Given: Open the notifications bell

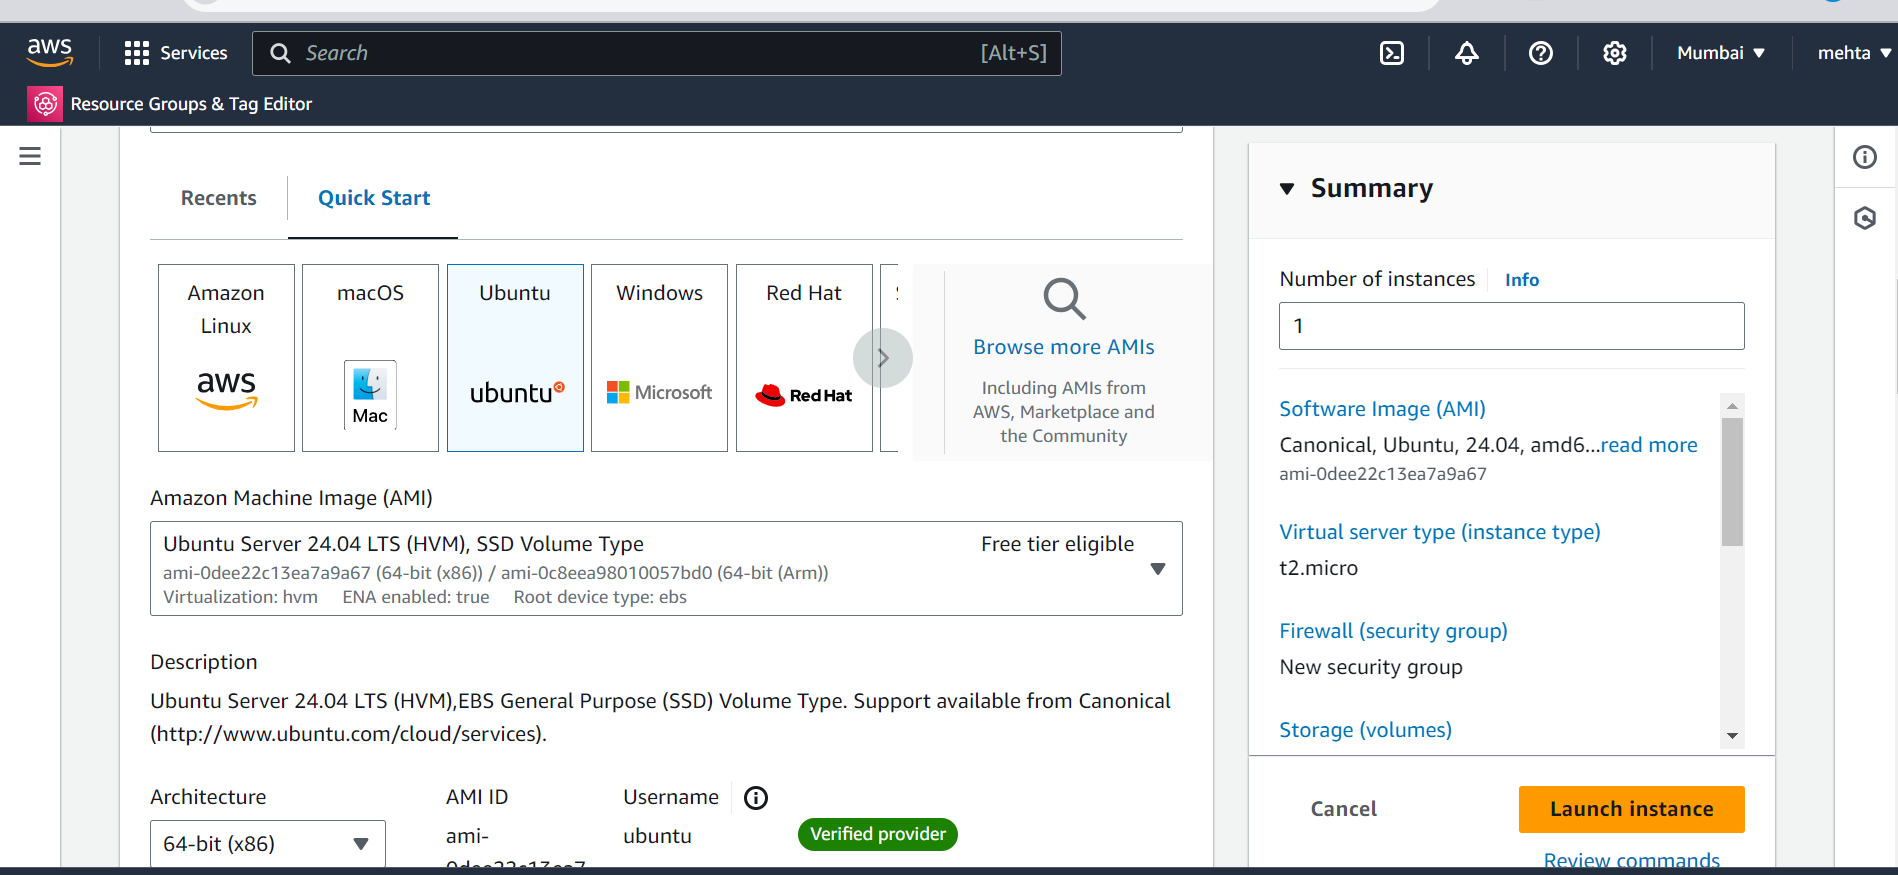Looking at the screenshot, I should [1466, 53].
